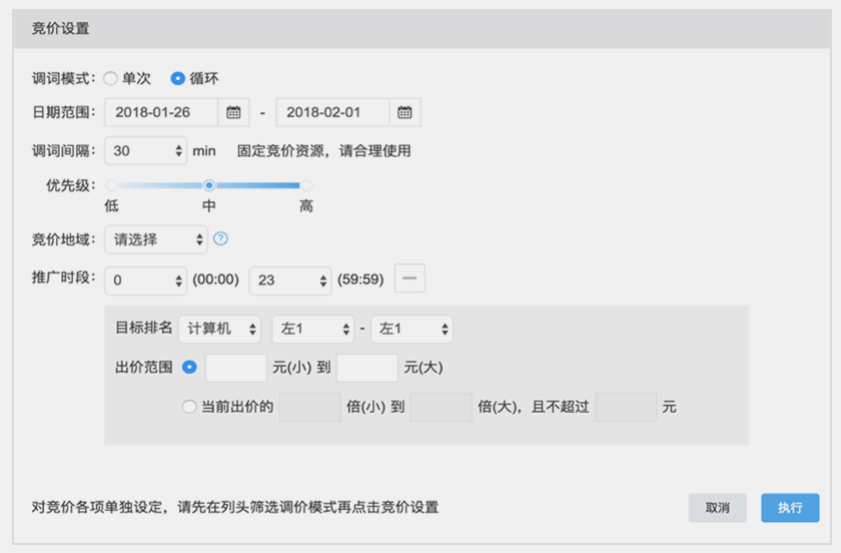This screenshot has height=553, width=841.
Task: Open the start hour dropdown showing 0
Action: coord(145,280)
